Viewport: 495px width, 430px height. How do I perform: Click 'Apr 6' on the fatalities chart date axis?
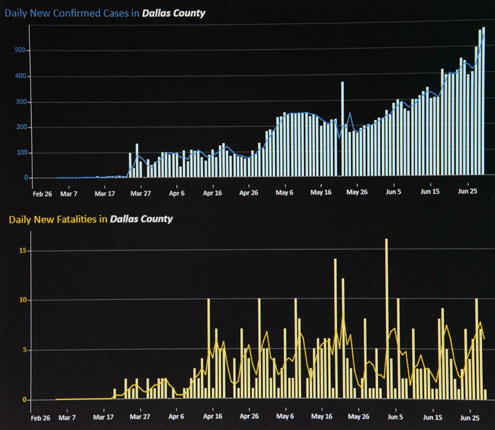tap(176, 417)
